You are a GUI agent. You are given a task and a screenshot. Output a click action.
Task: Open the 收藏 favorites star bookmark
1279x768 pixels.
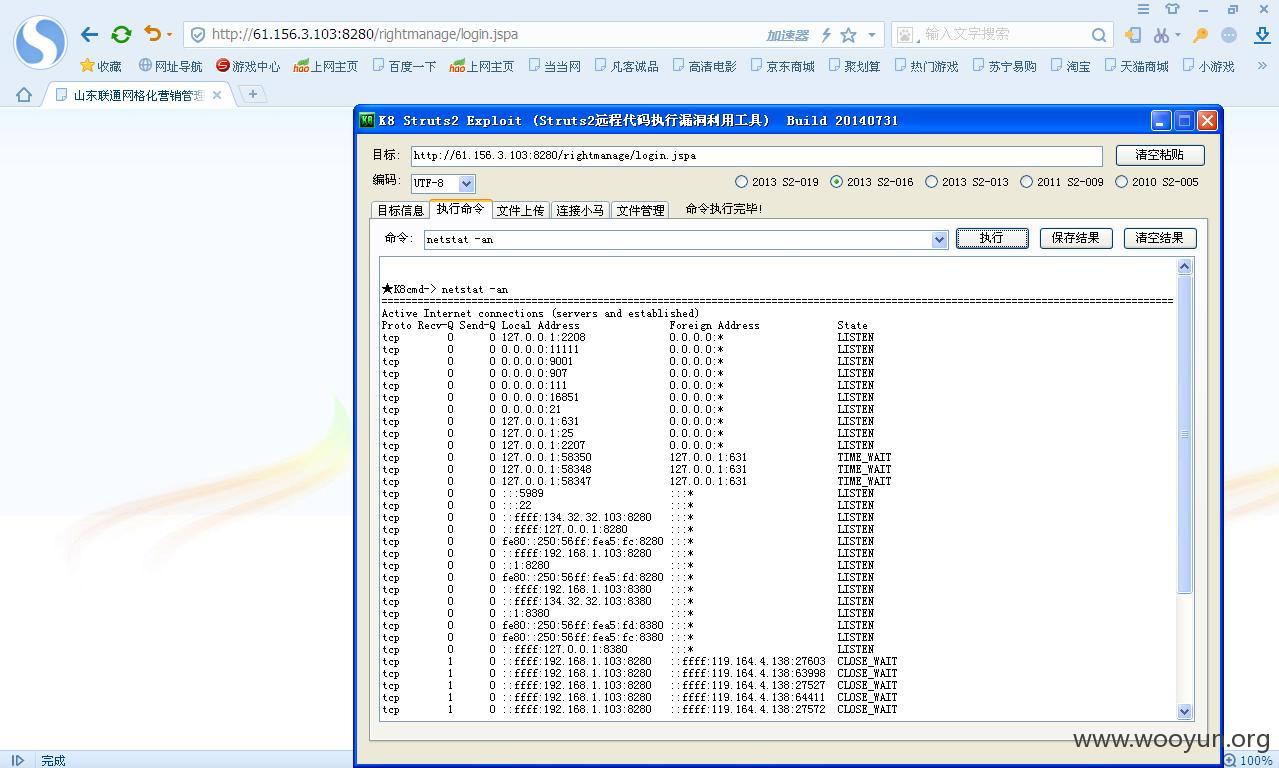click(100, 66)
